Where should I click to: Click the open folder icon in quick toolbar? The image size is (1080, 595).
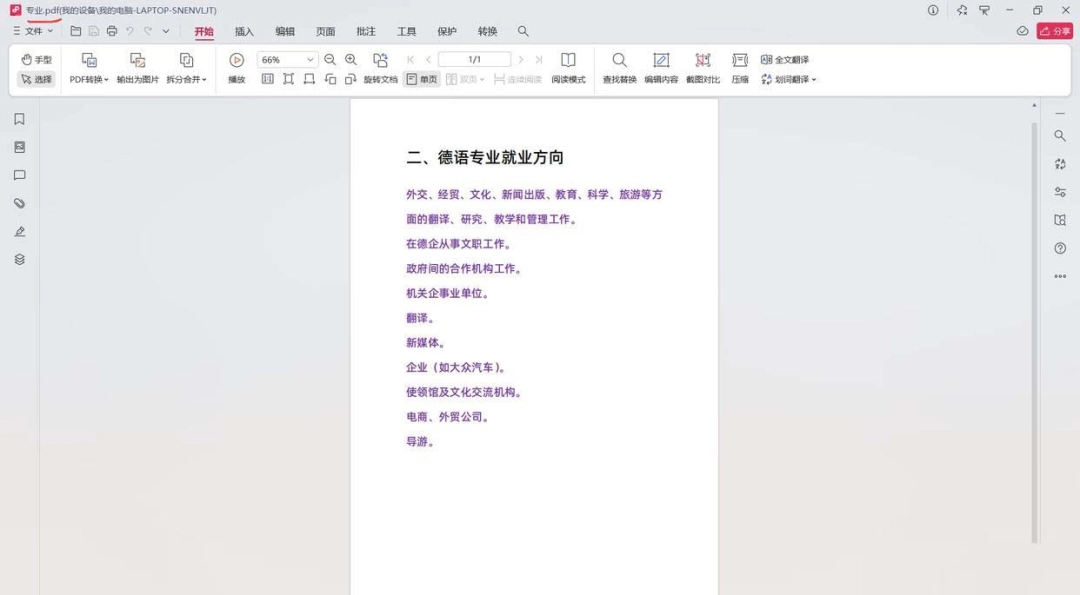(76, 31)
